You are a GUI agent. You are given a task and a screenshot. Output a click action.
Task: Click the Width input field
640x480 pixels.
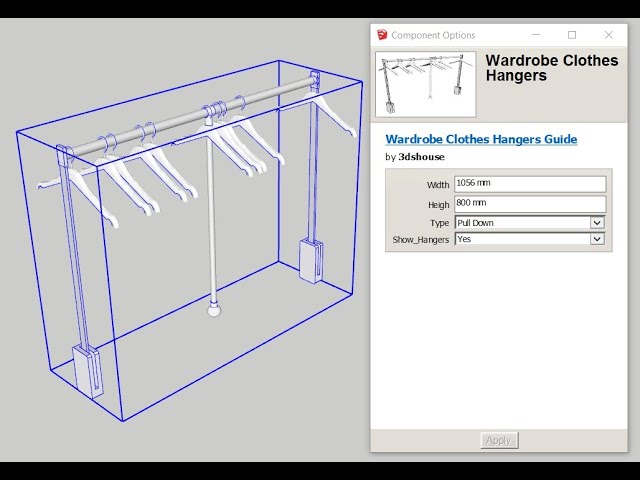point(530,184)
